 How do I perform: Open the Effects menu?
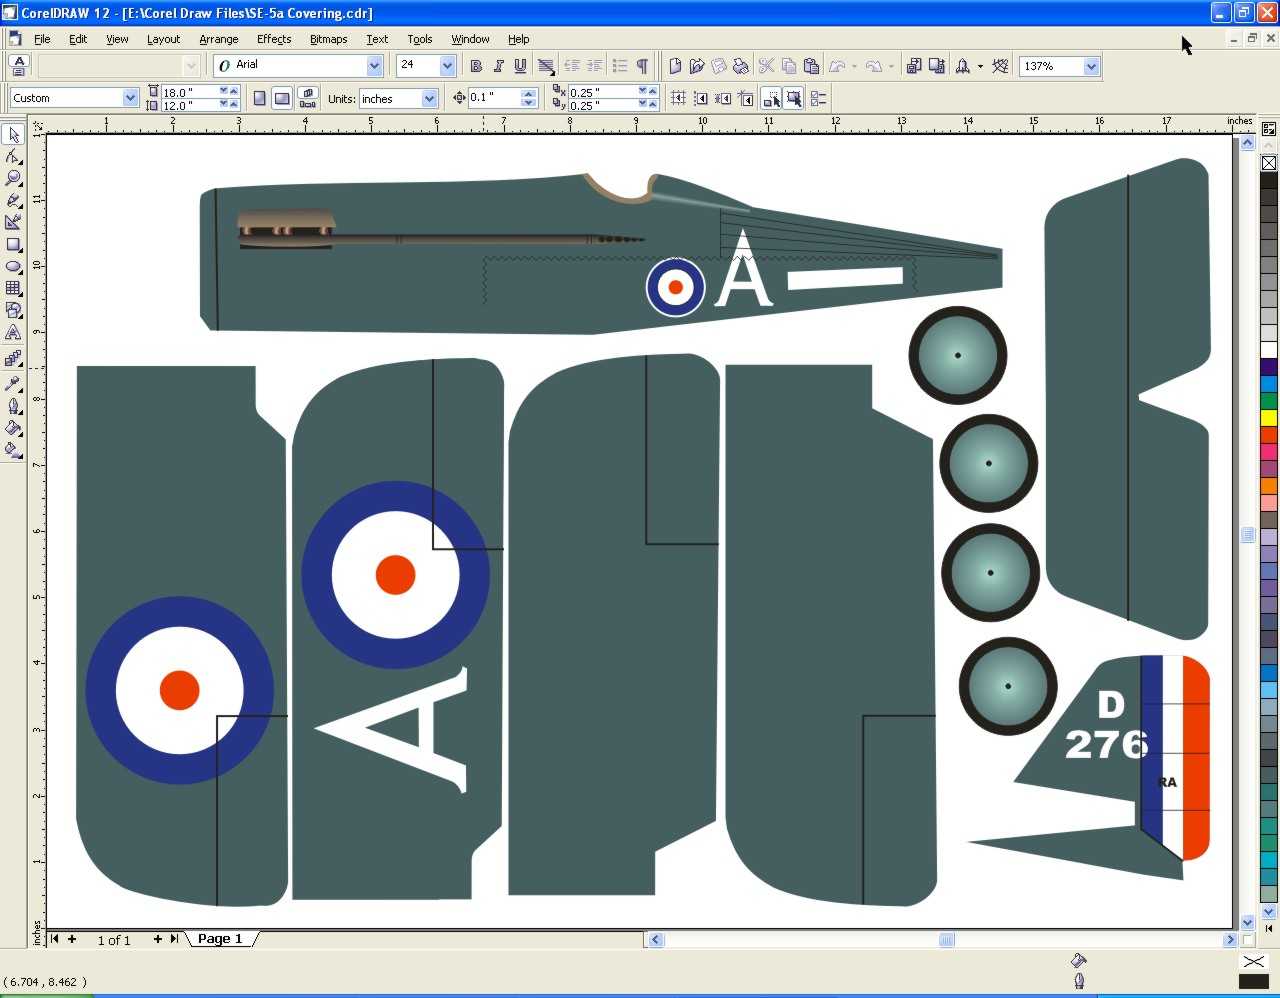point(274,39)
